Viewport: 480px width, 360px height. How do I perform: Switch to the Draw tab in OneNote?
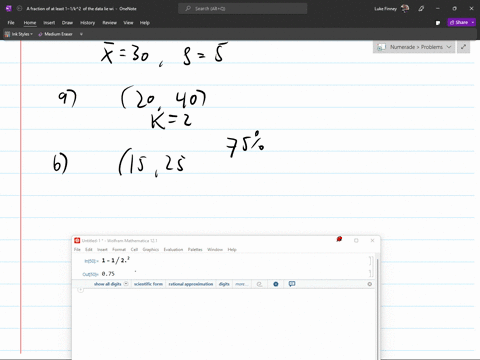[67, 23]
